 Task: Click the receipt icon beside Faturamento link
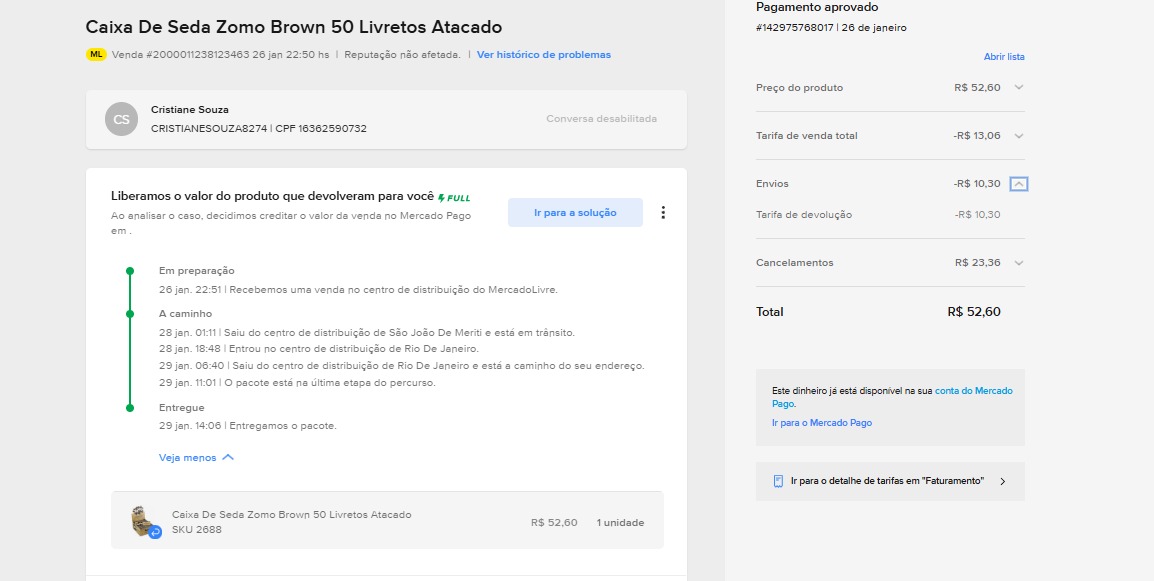pos(778,481)
